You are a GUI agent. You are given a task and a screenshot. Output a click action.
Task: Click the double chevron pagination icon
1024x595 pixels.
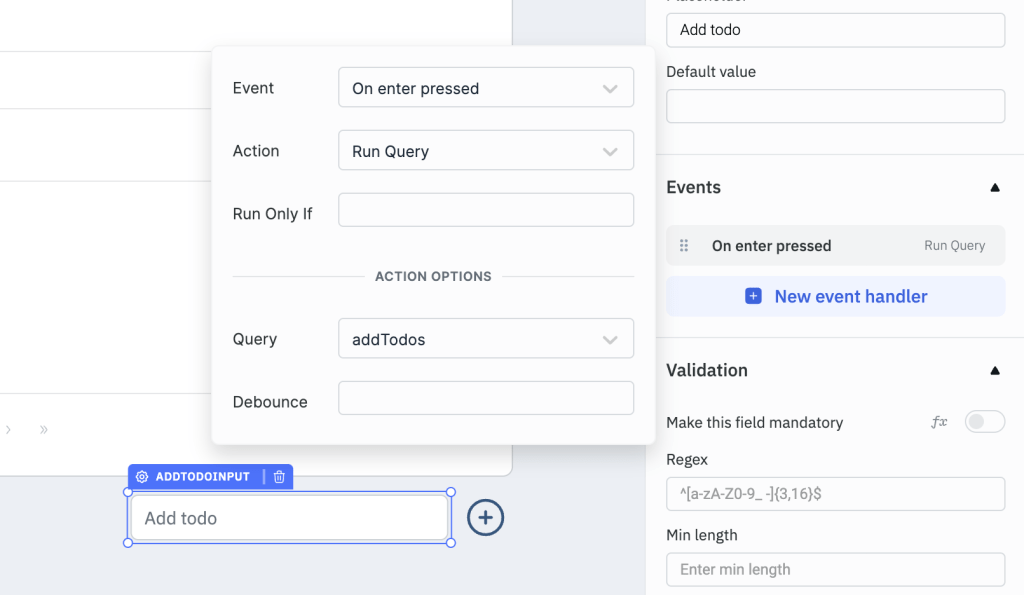coord(43,429)
